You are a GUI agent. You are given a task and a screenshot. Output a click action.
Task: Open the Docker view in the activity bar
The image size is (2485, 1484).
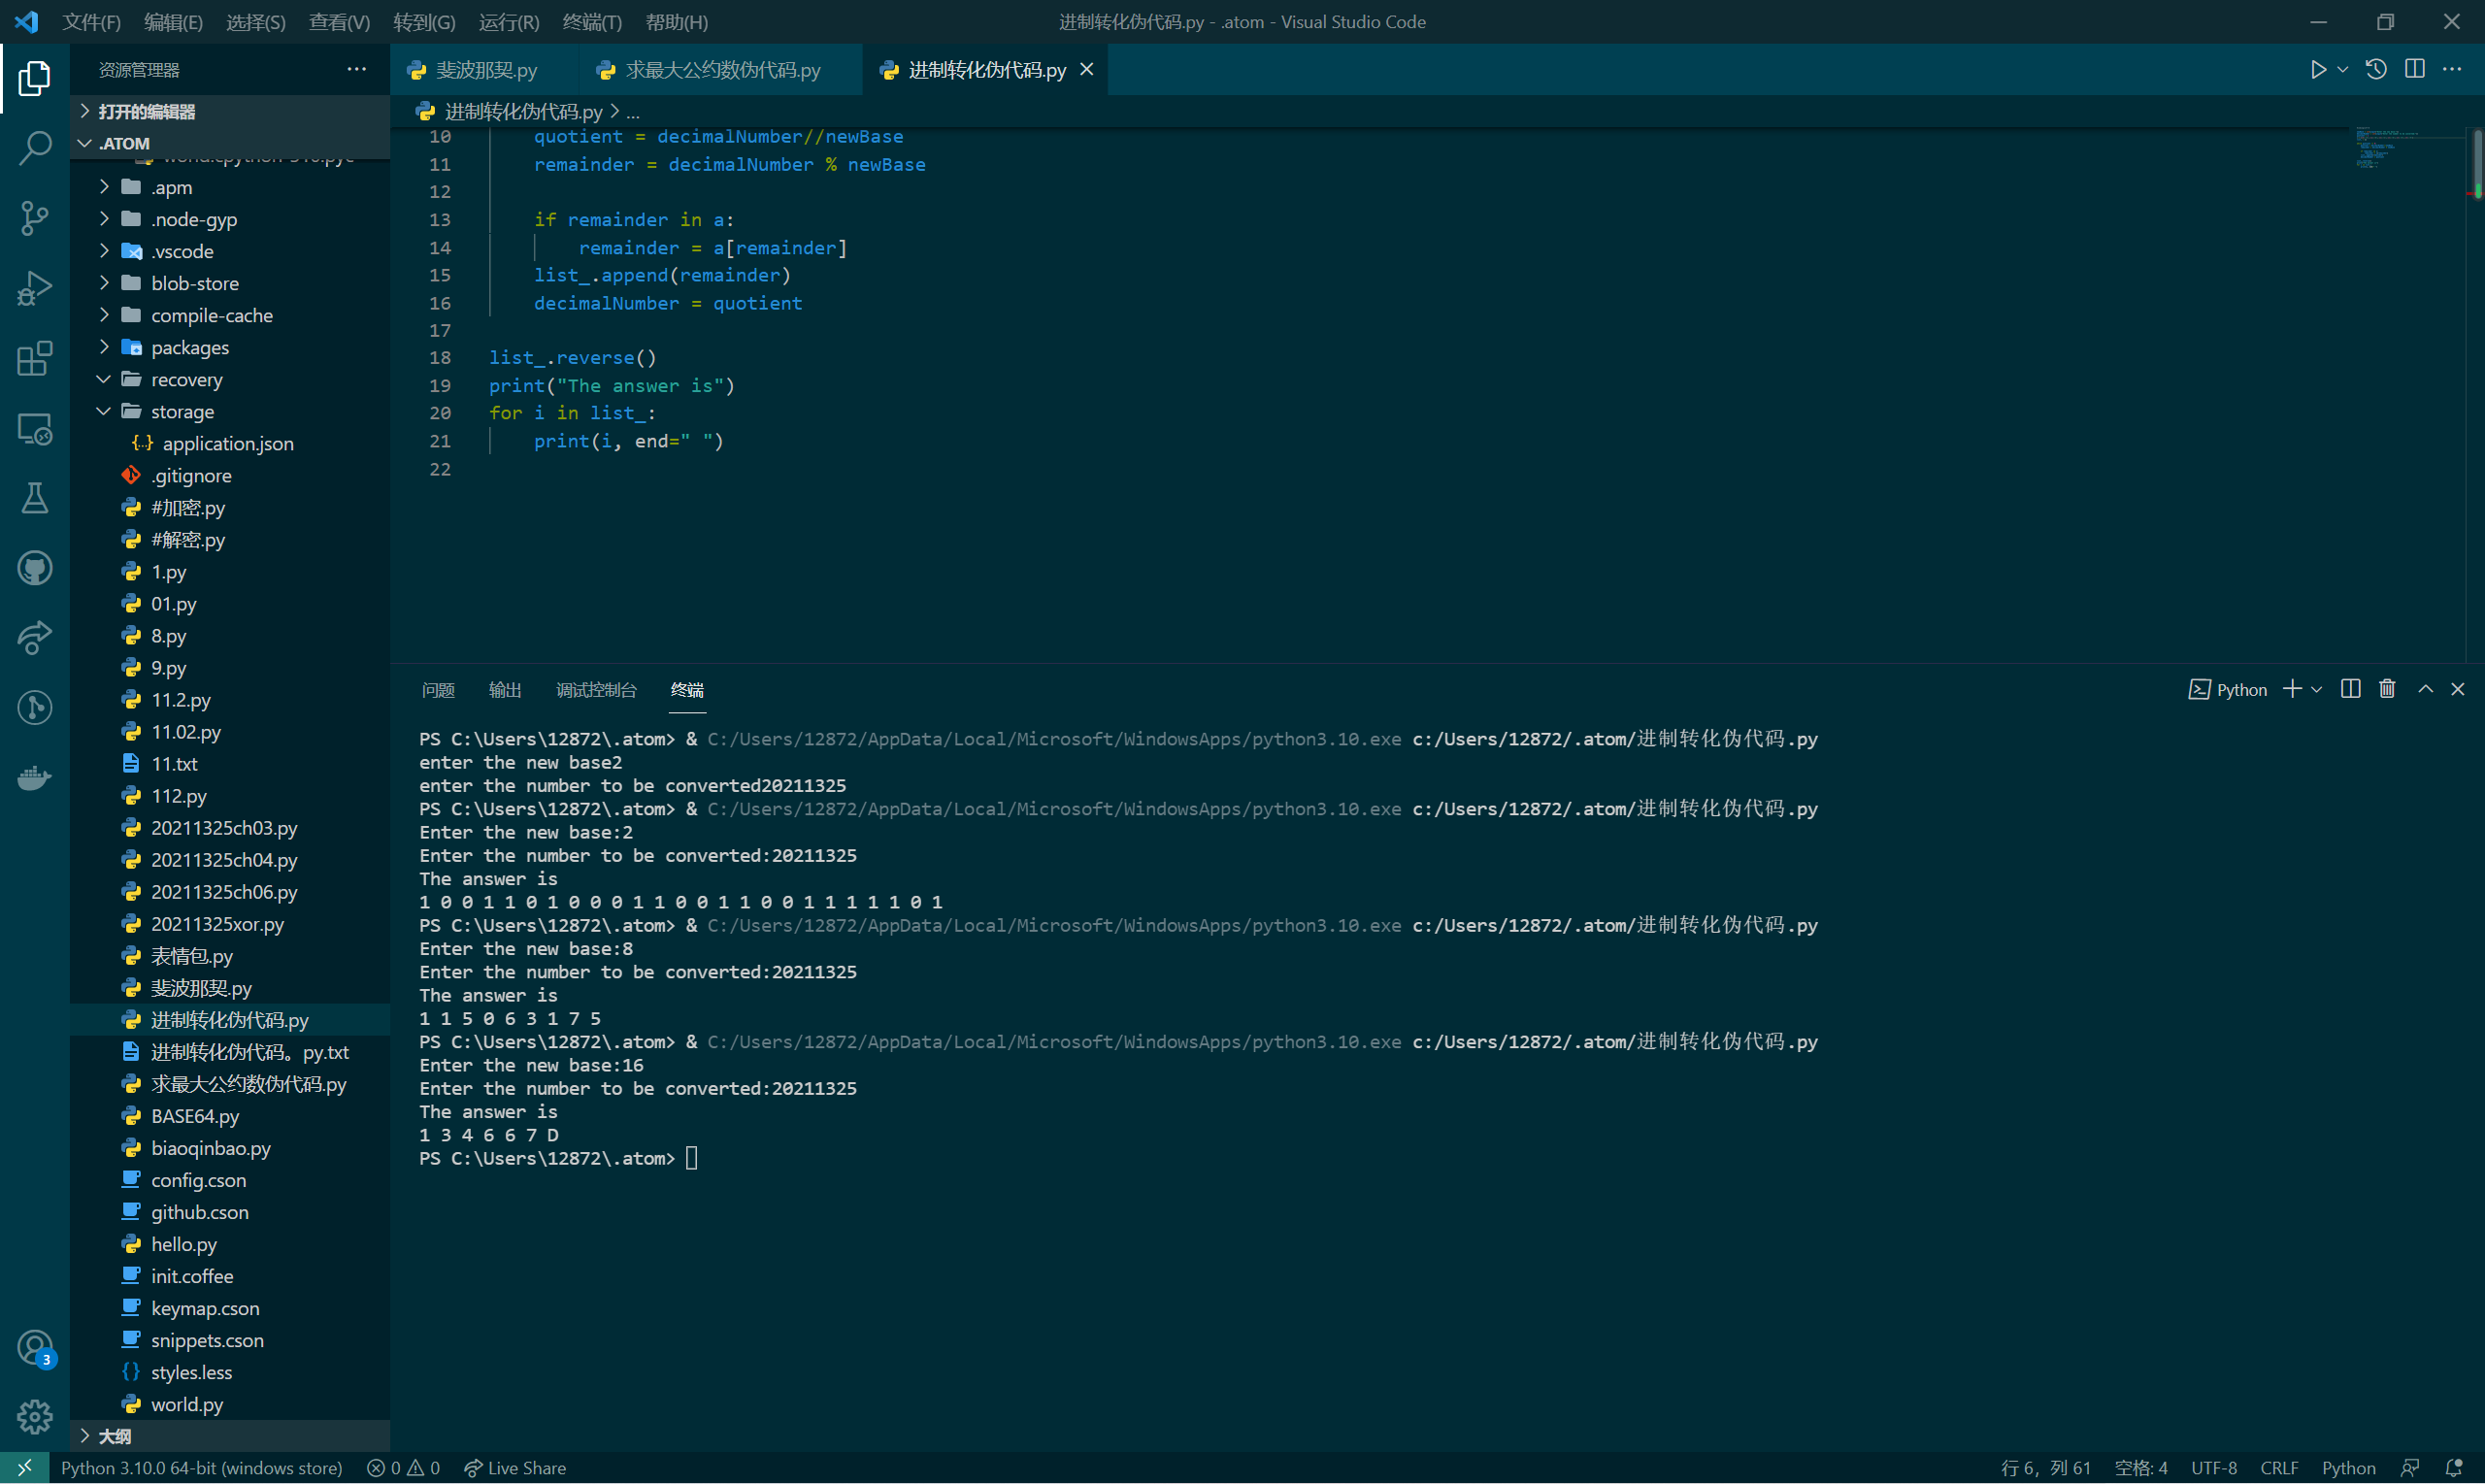click(34, 777)
